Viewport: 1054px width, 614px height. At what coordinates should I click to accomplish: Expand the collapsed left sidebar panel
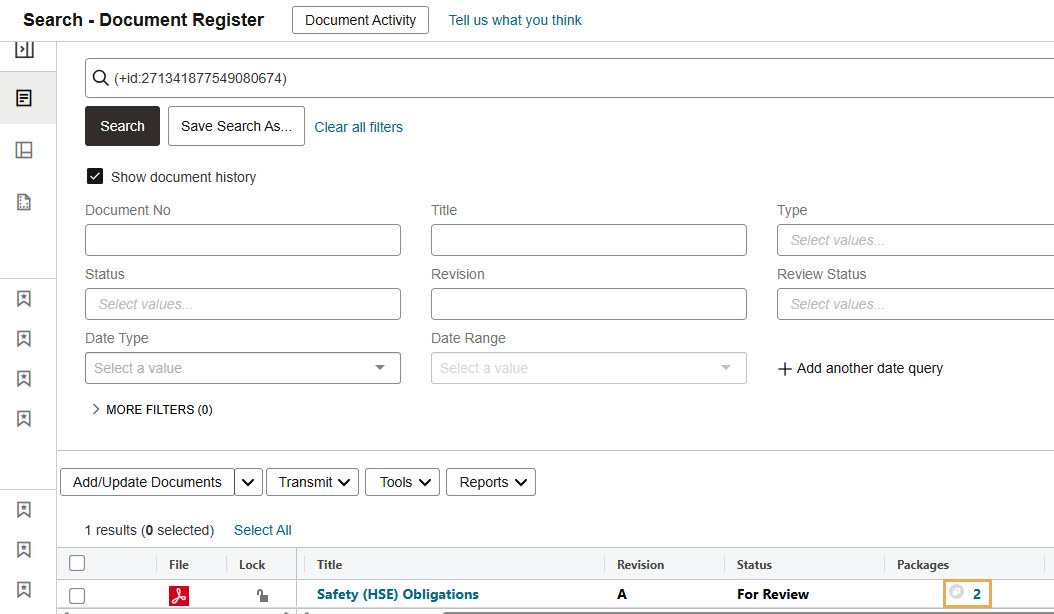click(x=24, y=49)
